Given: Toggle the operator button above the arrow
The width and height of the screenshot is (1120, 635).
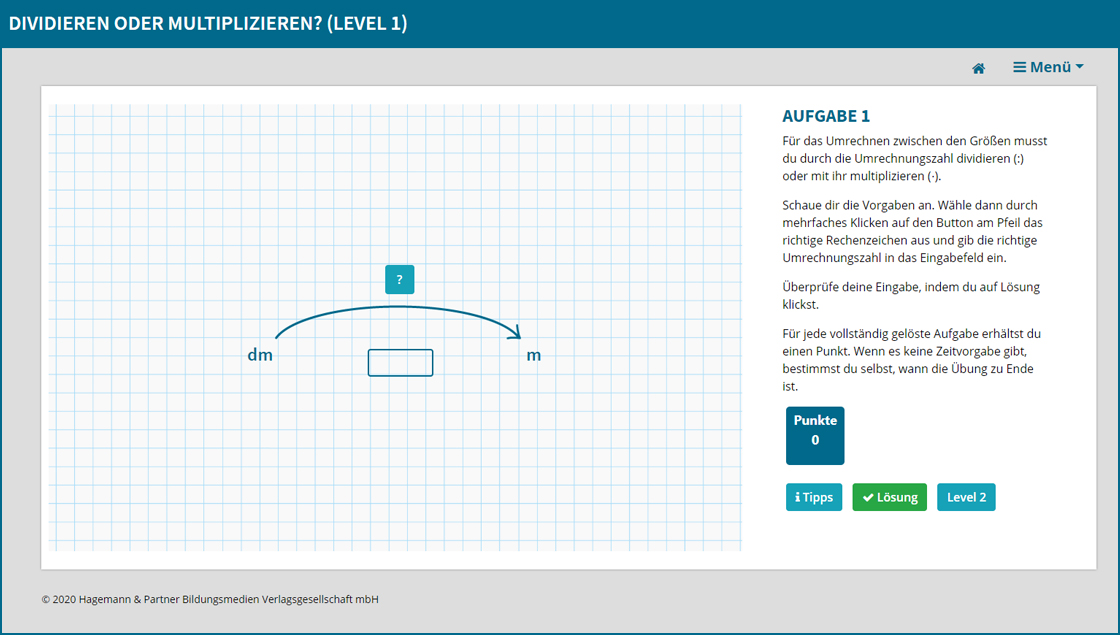Looking at the screenshot, I should pos(399,279).
